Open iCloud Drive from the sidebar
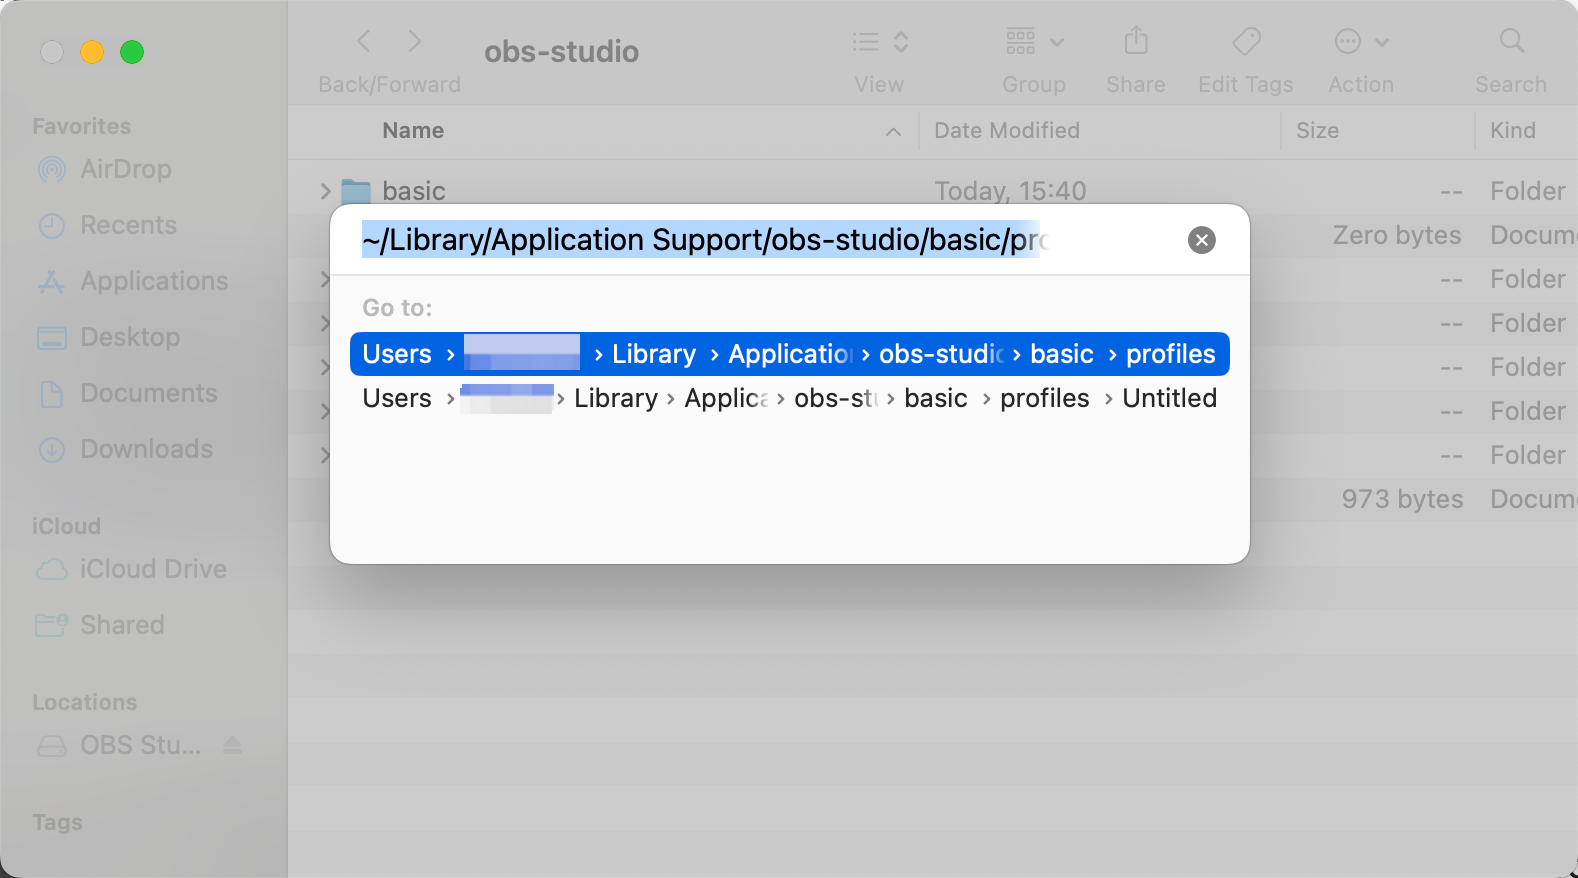 point(153,569)
